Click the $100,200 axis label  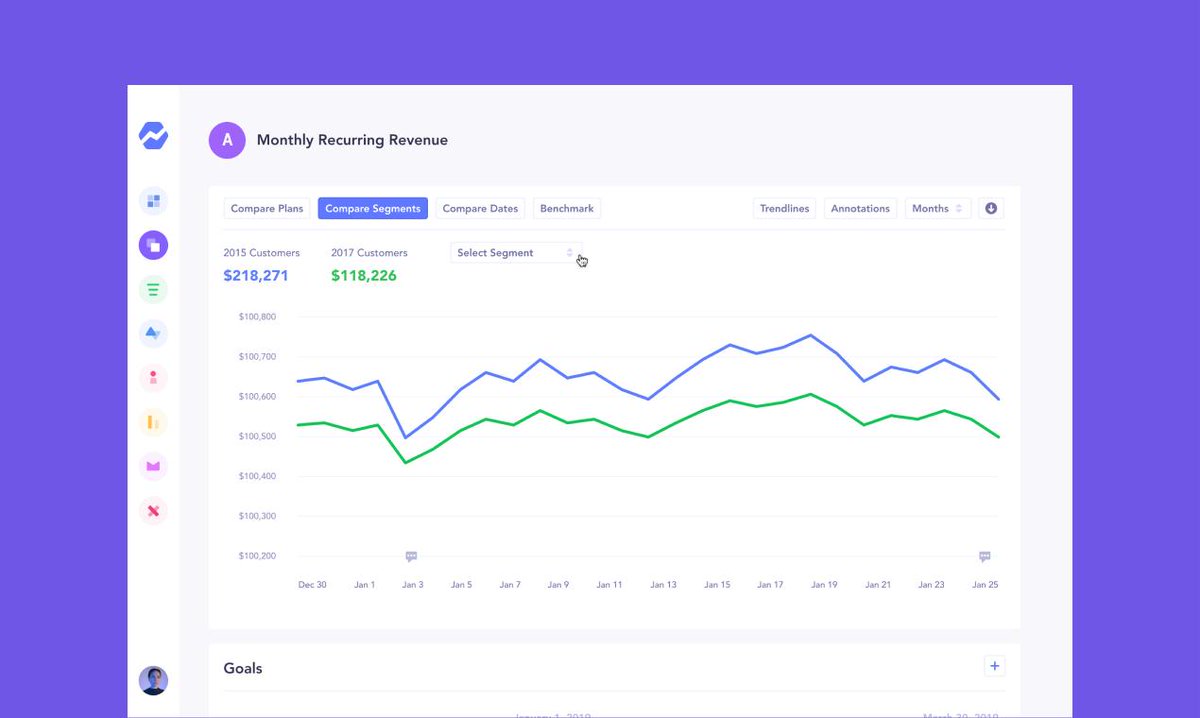tap(258, 556)
